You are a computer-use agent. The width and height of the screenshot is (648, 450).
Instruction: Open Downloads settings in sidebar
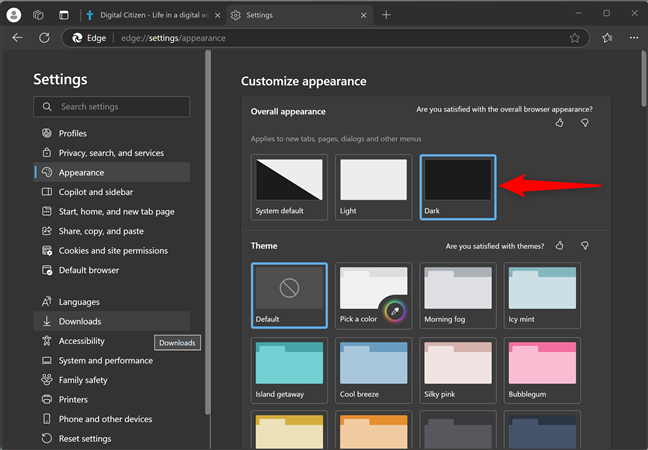(112, 321)
